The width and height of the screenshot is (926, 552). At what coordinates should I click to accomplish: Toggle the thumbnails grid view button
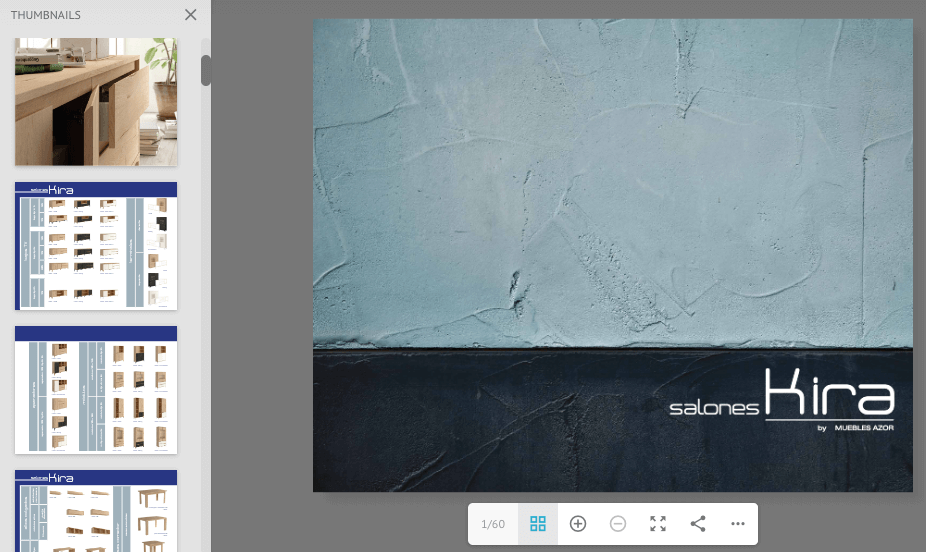click(x=538, y=524)
